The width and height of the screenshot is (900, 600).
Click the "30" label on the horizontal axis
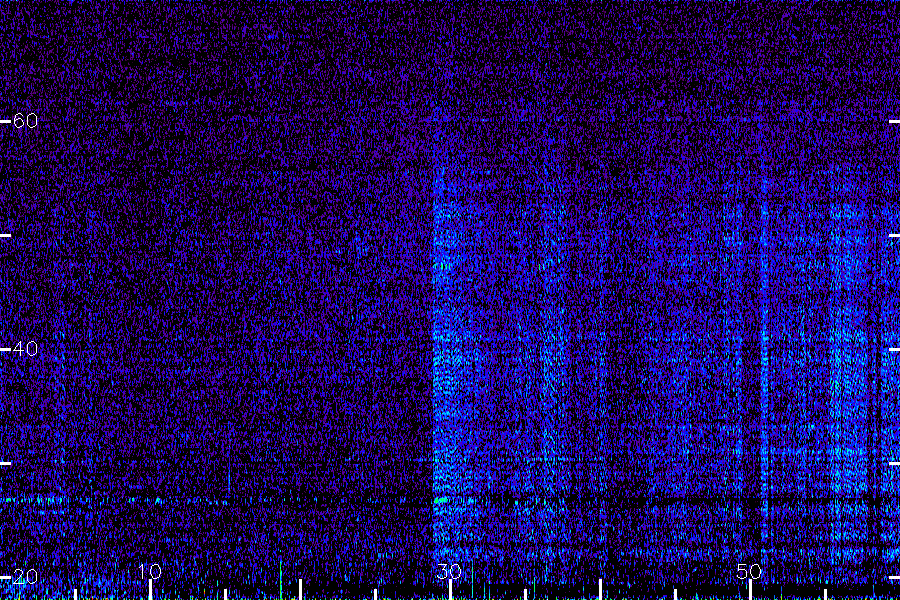(449, 571)
